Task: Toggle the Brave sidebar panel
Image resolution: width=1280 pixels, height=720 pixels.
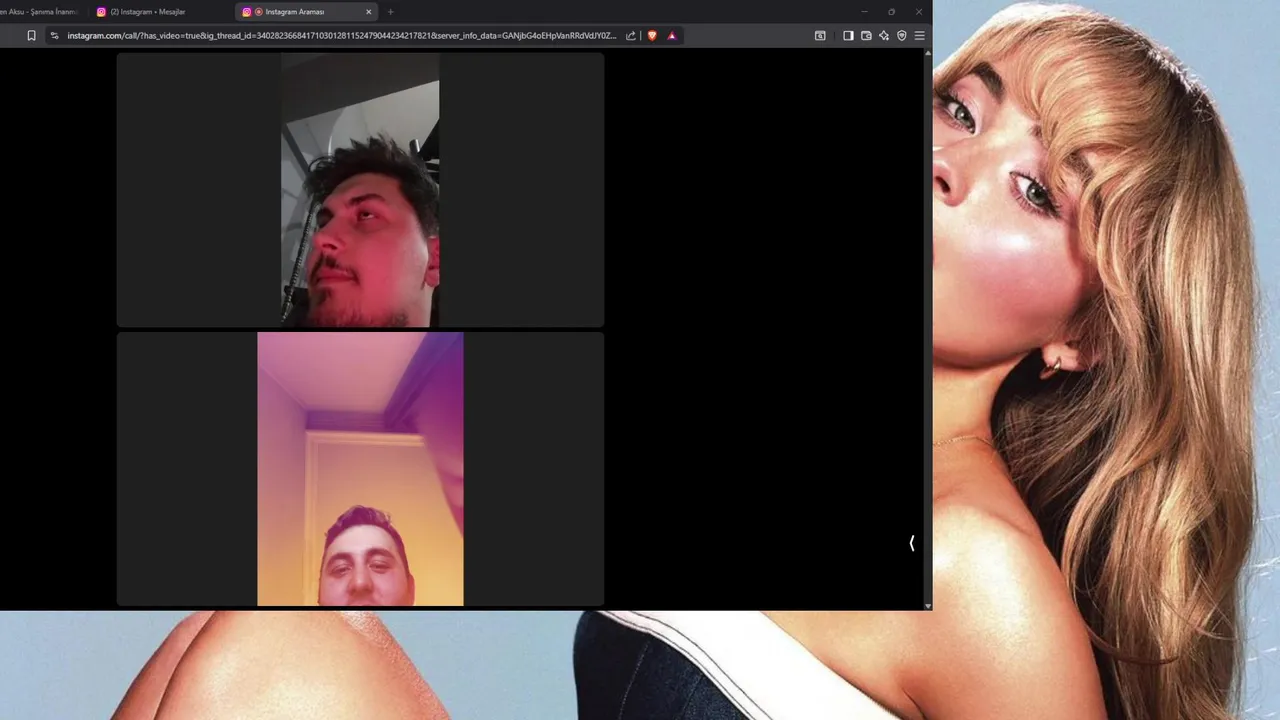Action: pyautogui.click(x=848, y=35)
